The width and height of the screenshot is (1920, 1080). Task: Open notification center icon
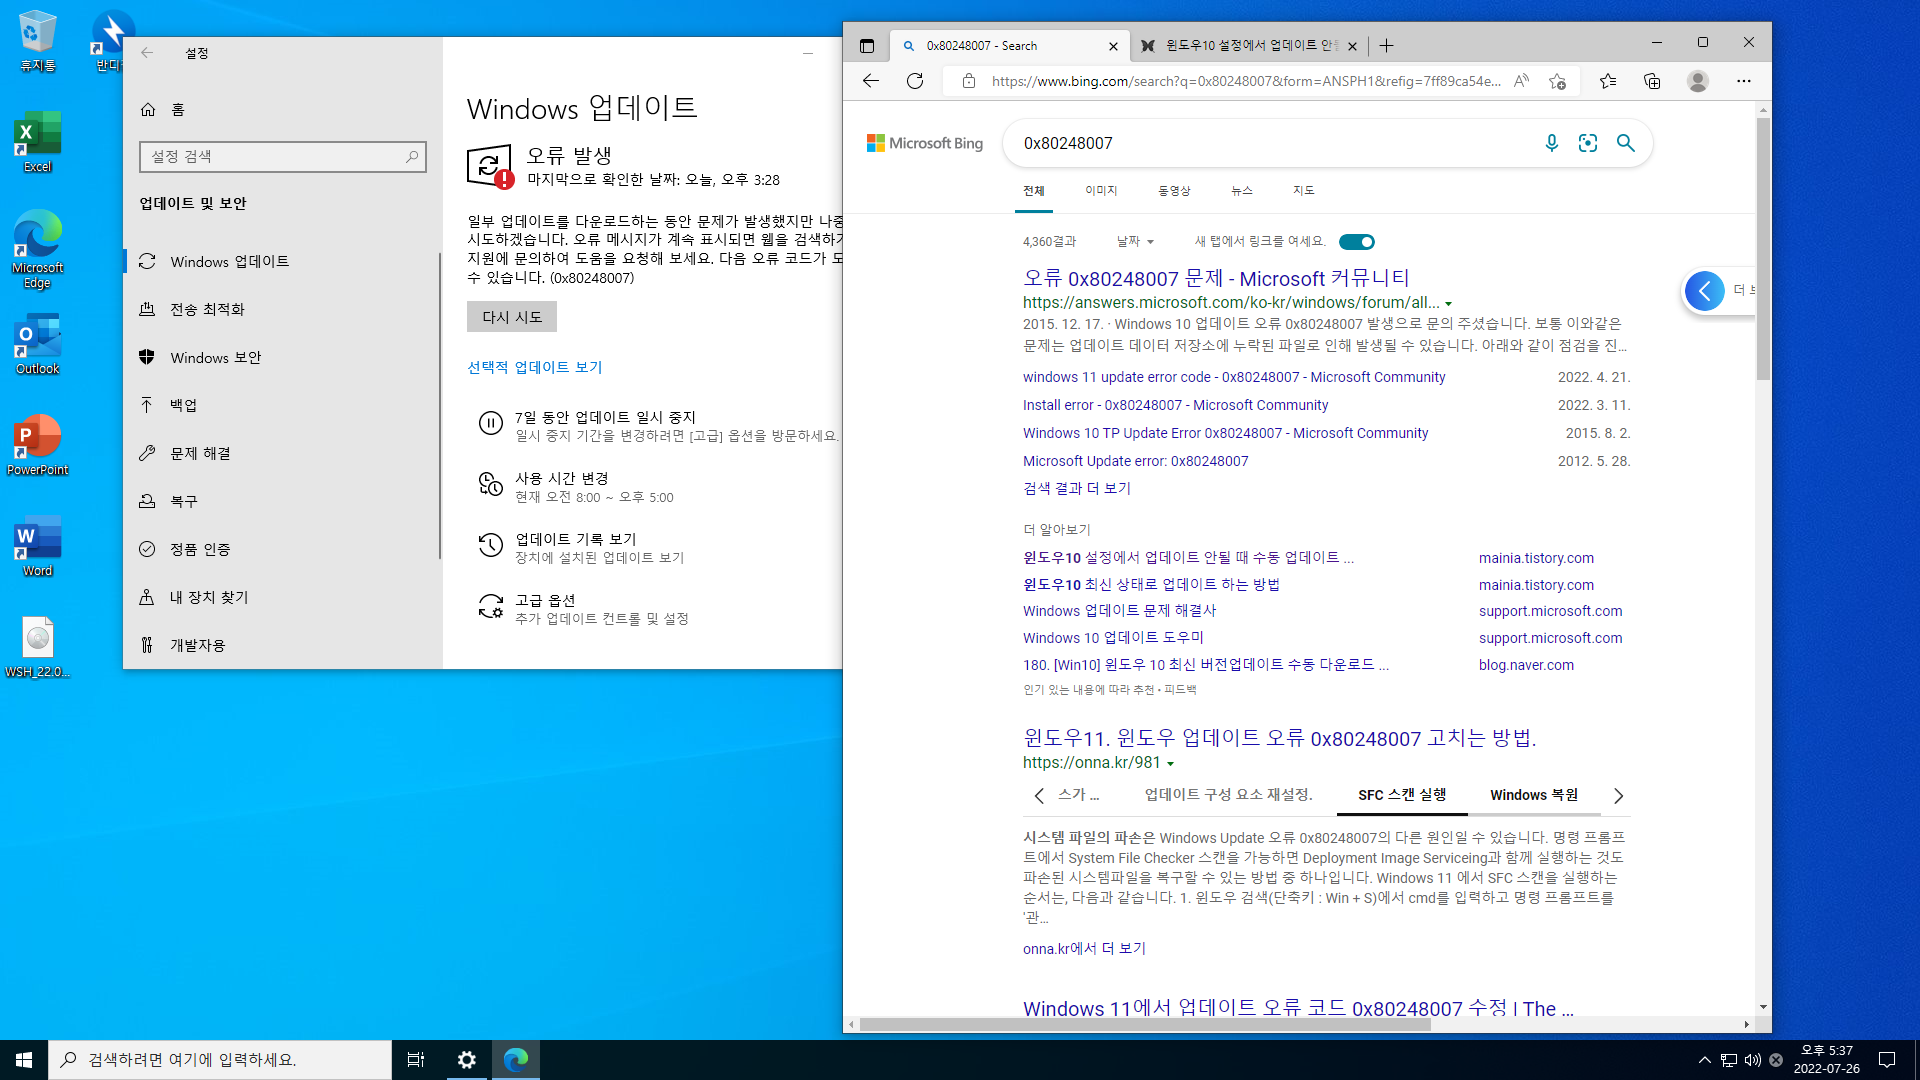[1887, 1060]
